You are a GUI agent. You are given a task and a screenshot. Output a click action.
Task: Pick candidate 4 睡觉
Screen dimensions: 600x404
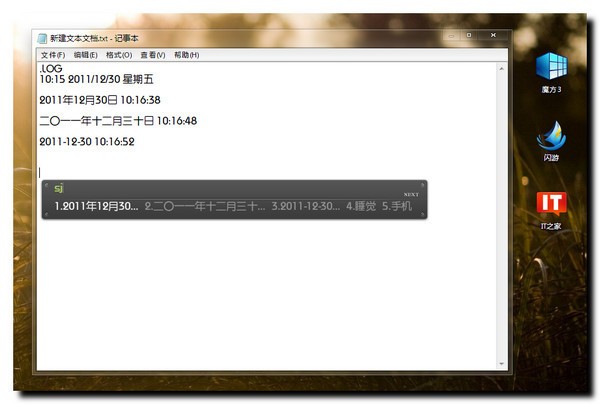click(x=361, y=207)
